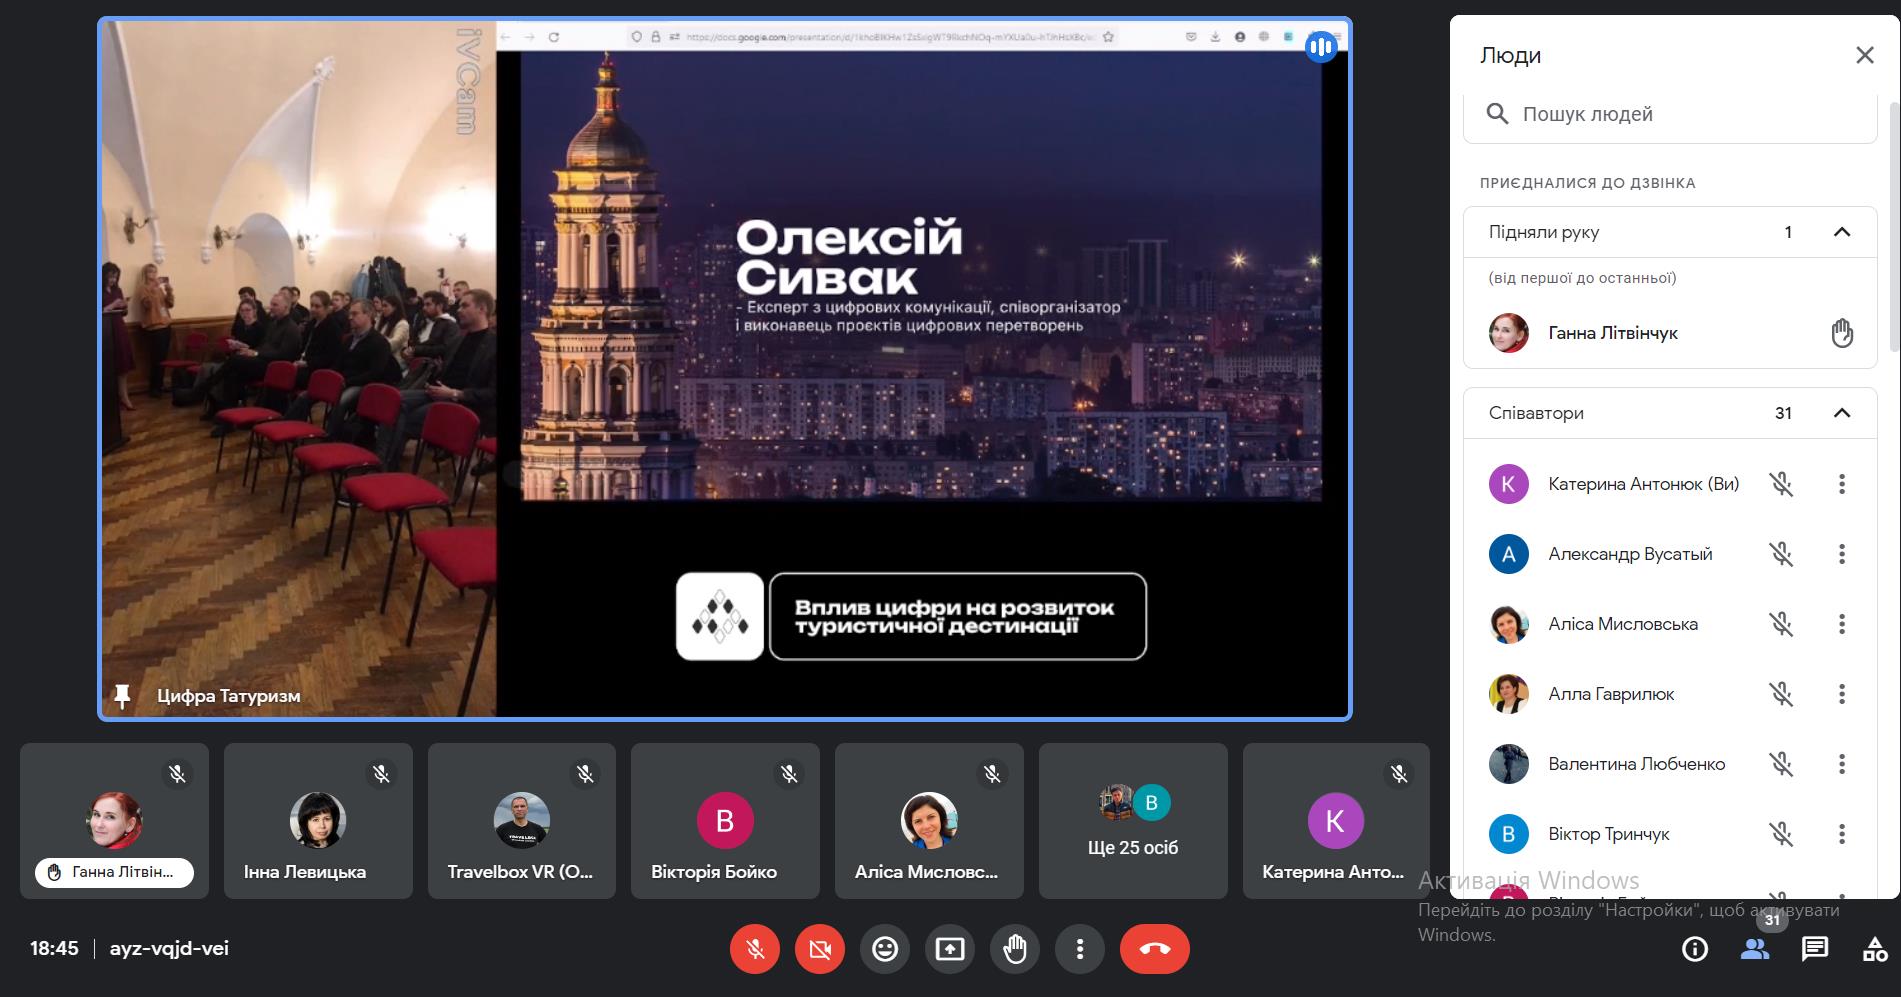Collapse the Співавтори list section
Viewport: 1901px width, 997px height.
pos(1841,413)
